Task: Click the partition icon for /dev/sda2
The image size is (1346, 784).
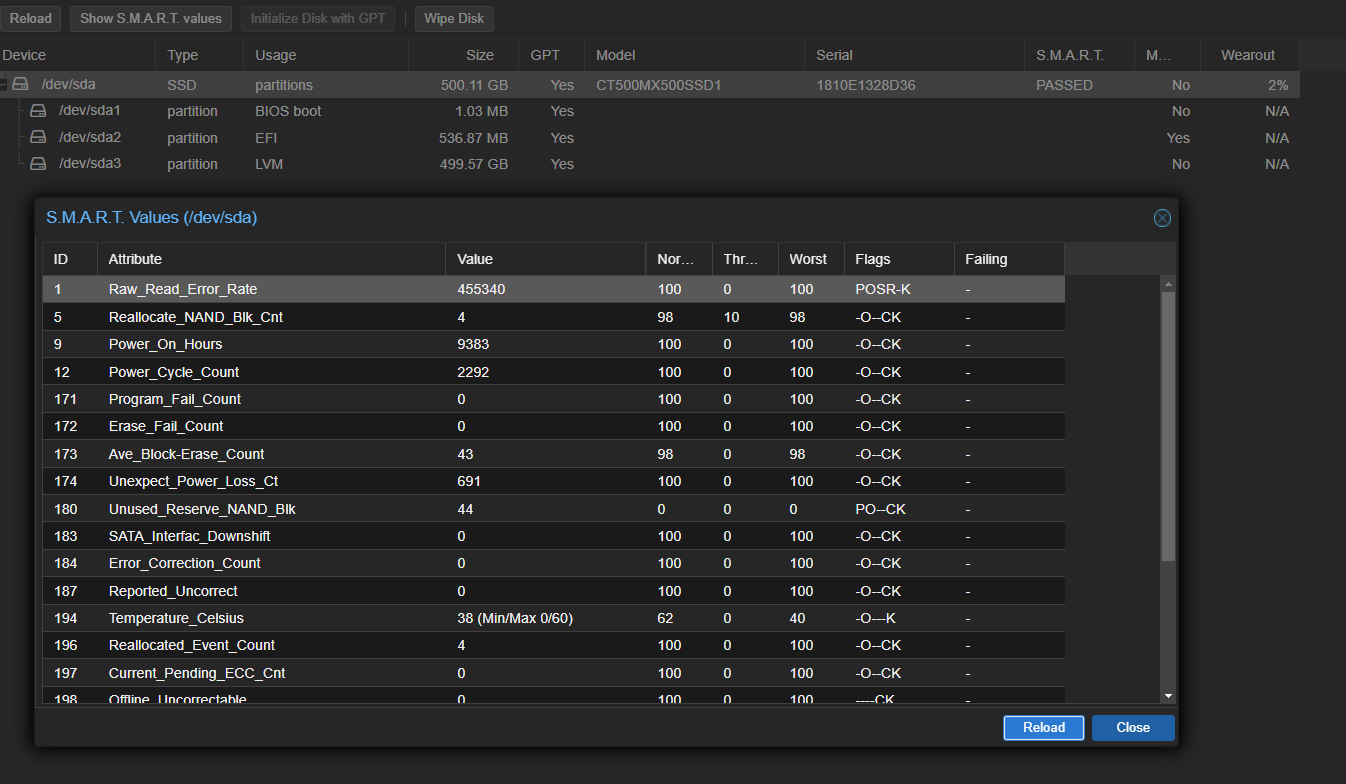Action: point(38,137)
